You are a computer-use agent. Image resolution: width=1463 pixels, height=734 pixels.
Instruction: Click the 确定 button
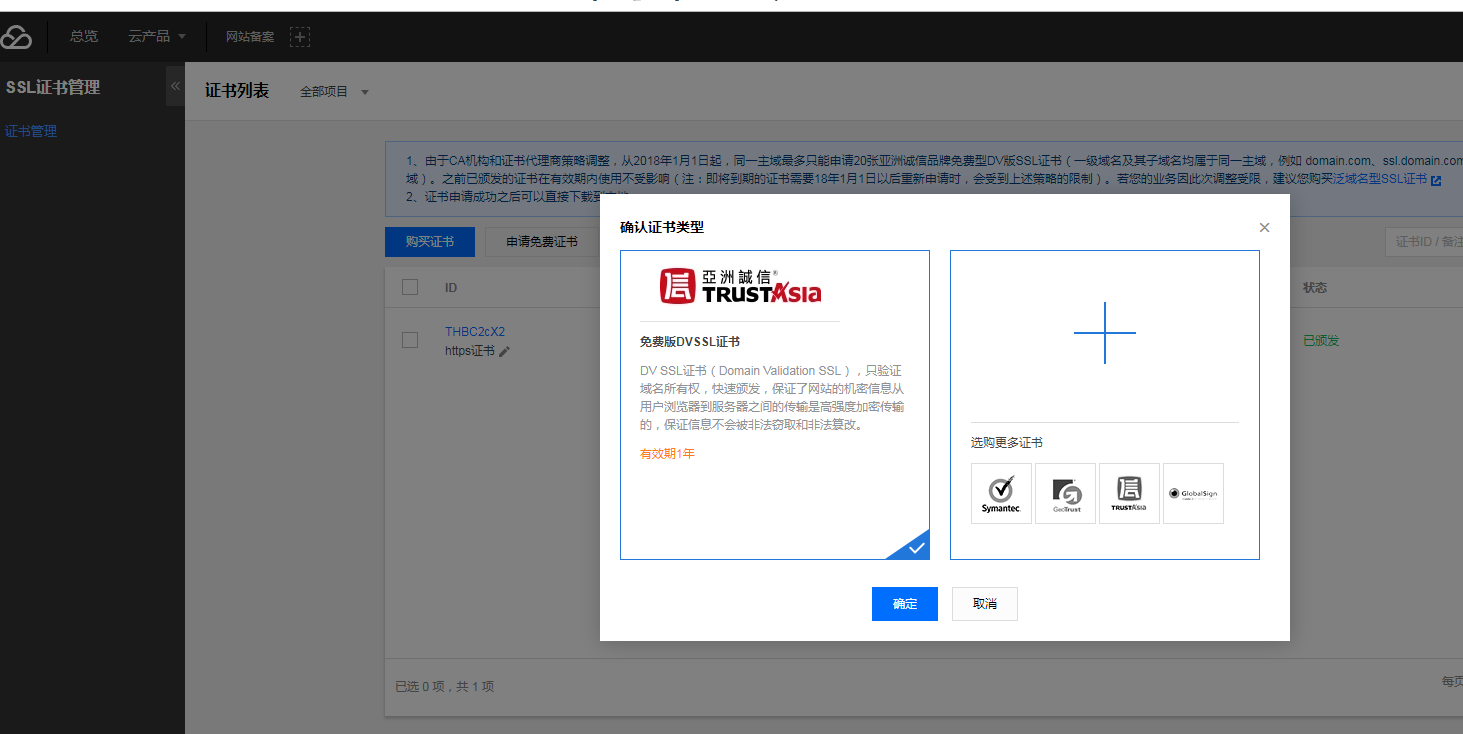[905, 604]
